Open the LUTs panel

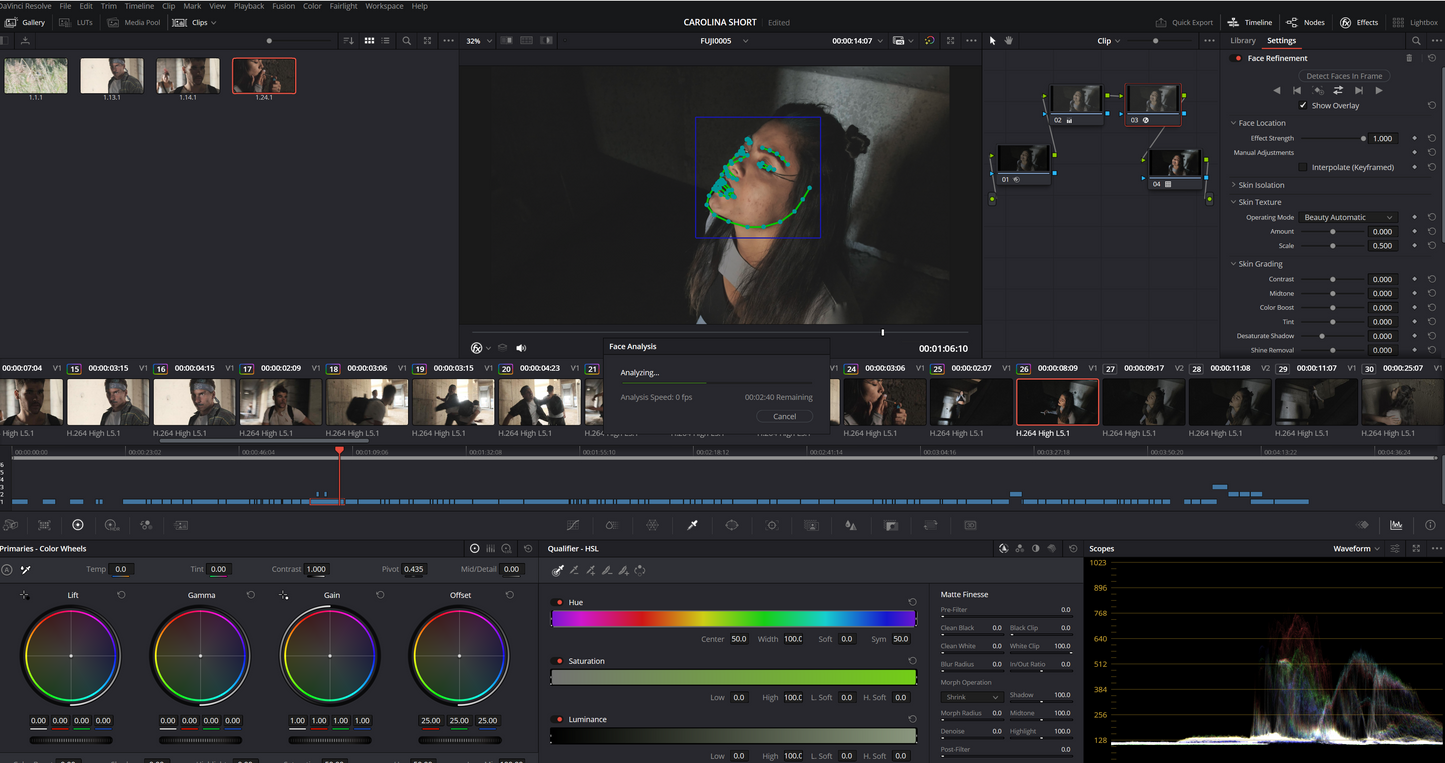pyautogui.click(x=74, y=22)
